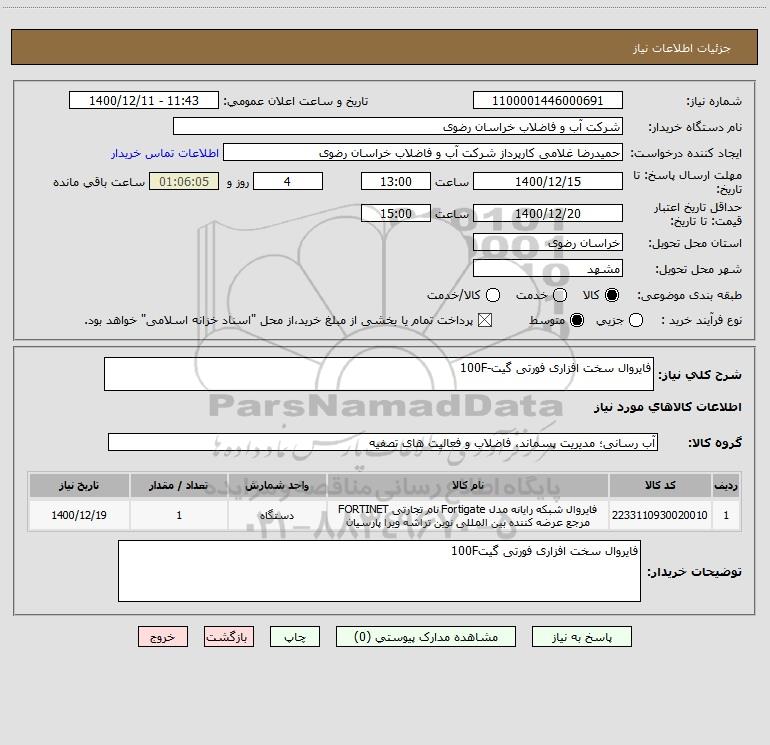This screenshot has width=770, height=745.
Task: Click the remaining time counter 01:06:05
Action: click(x=184, y=181)
